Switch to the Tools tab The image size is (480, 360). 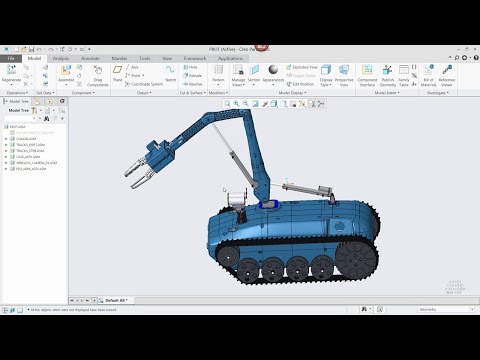[x=145, y=58]
